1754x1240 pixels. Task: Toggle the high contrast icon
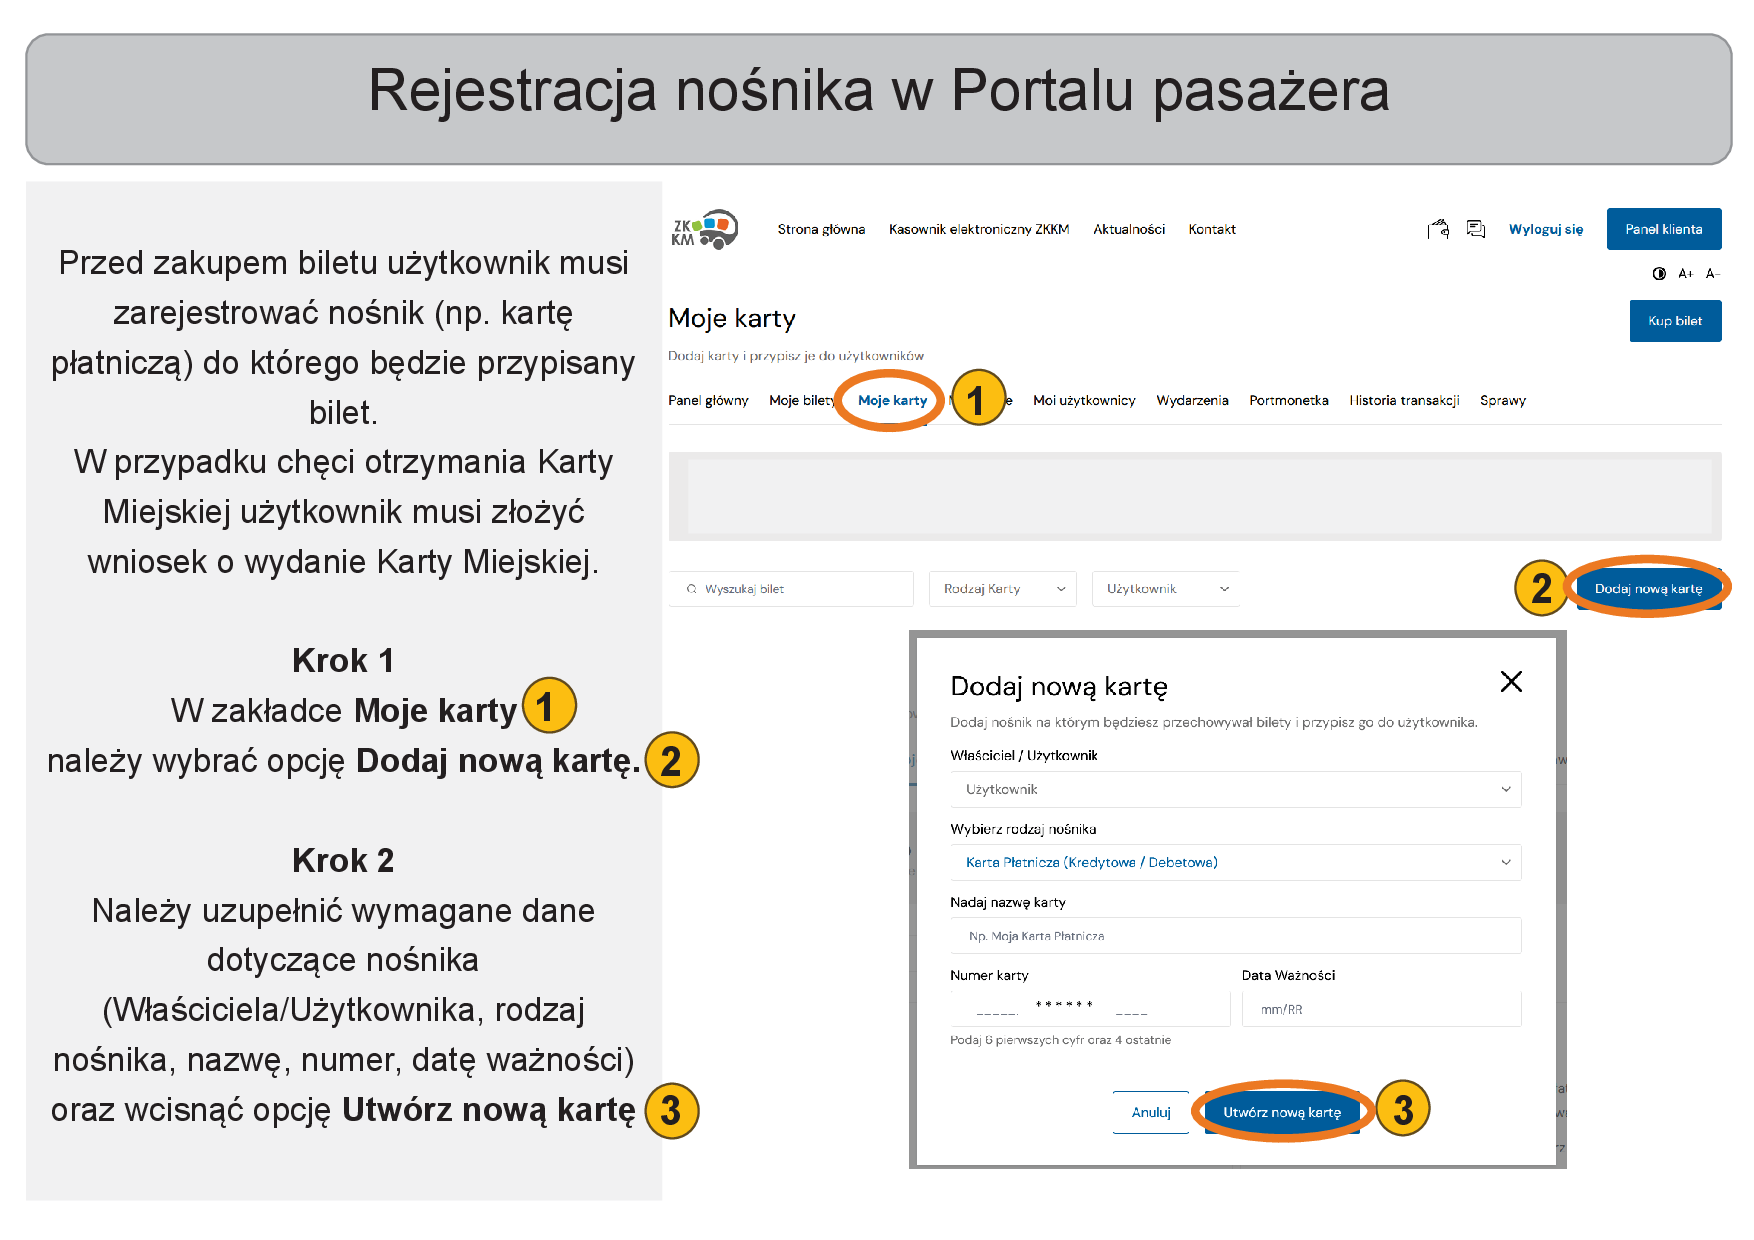(1659, 273)
